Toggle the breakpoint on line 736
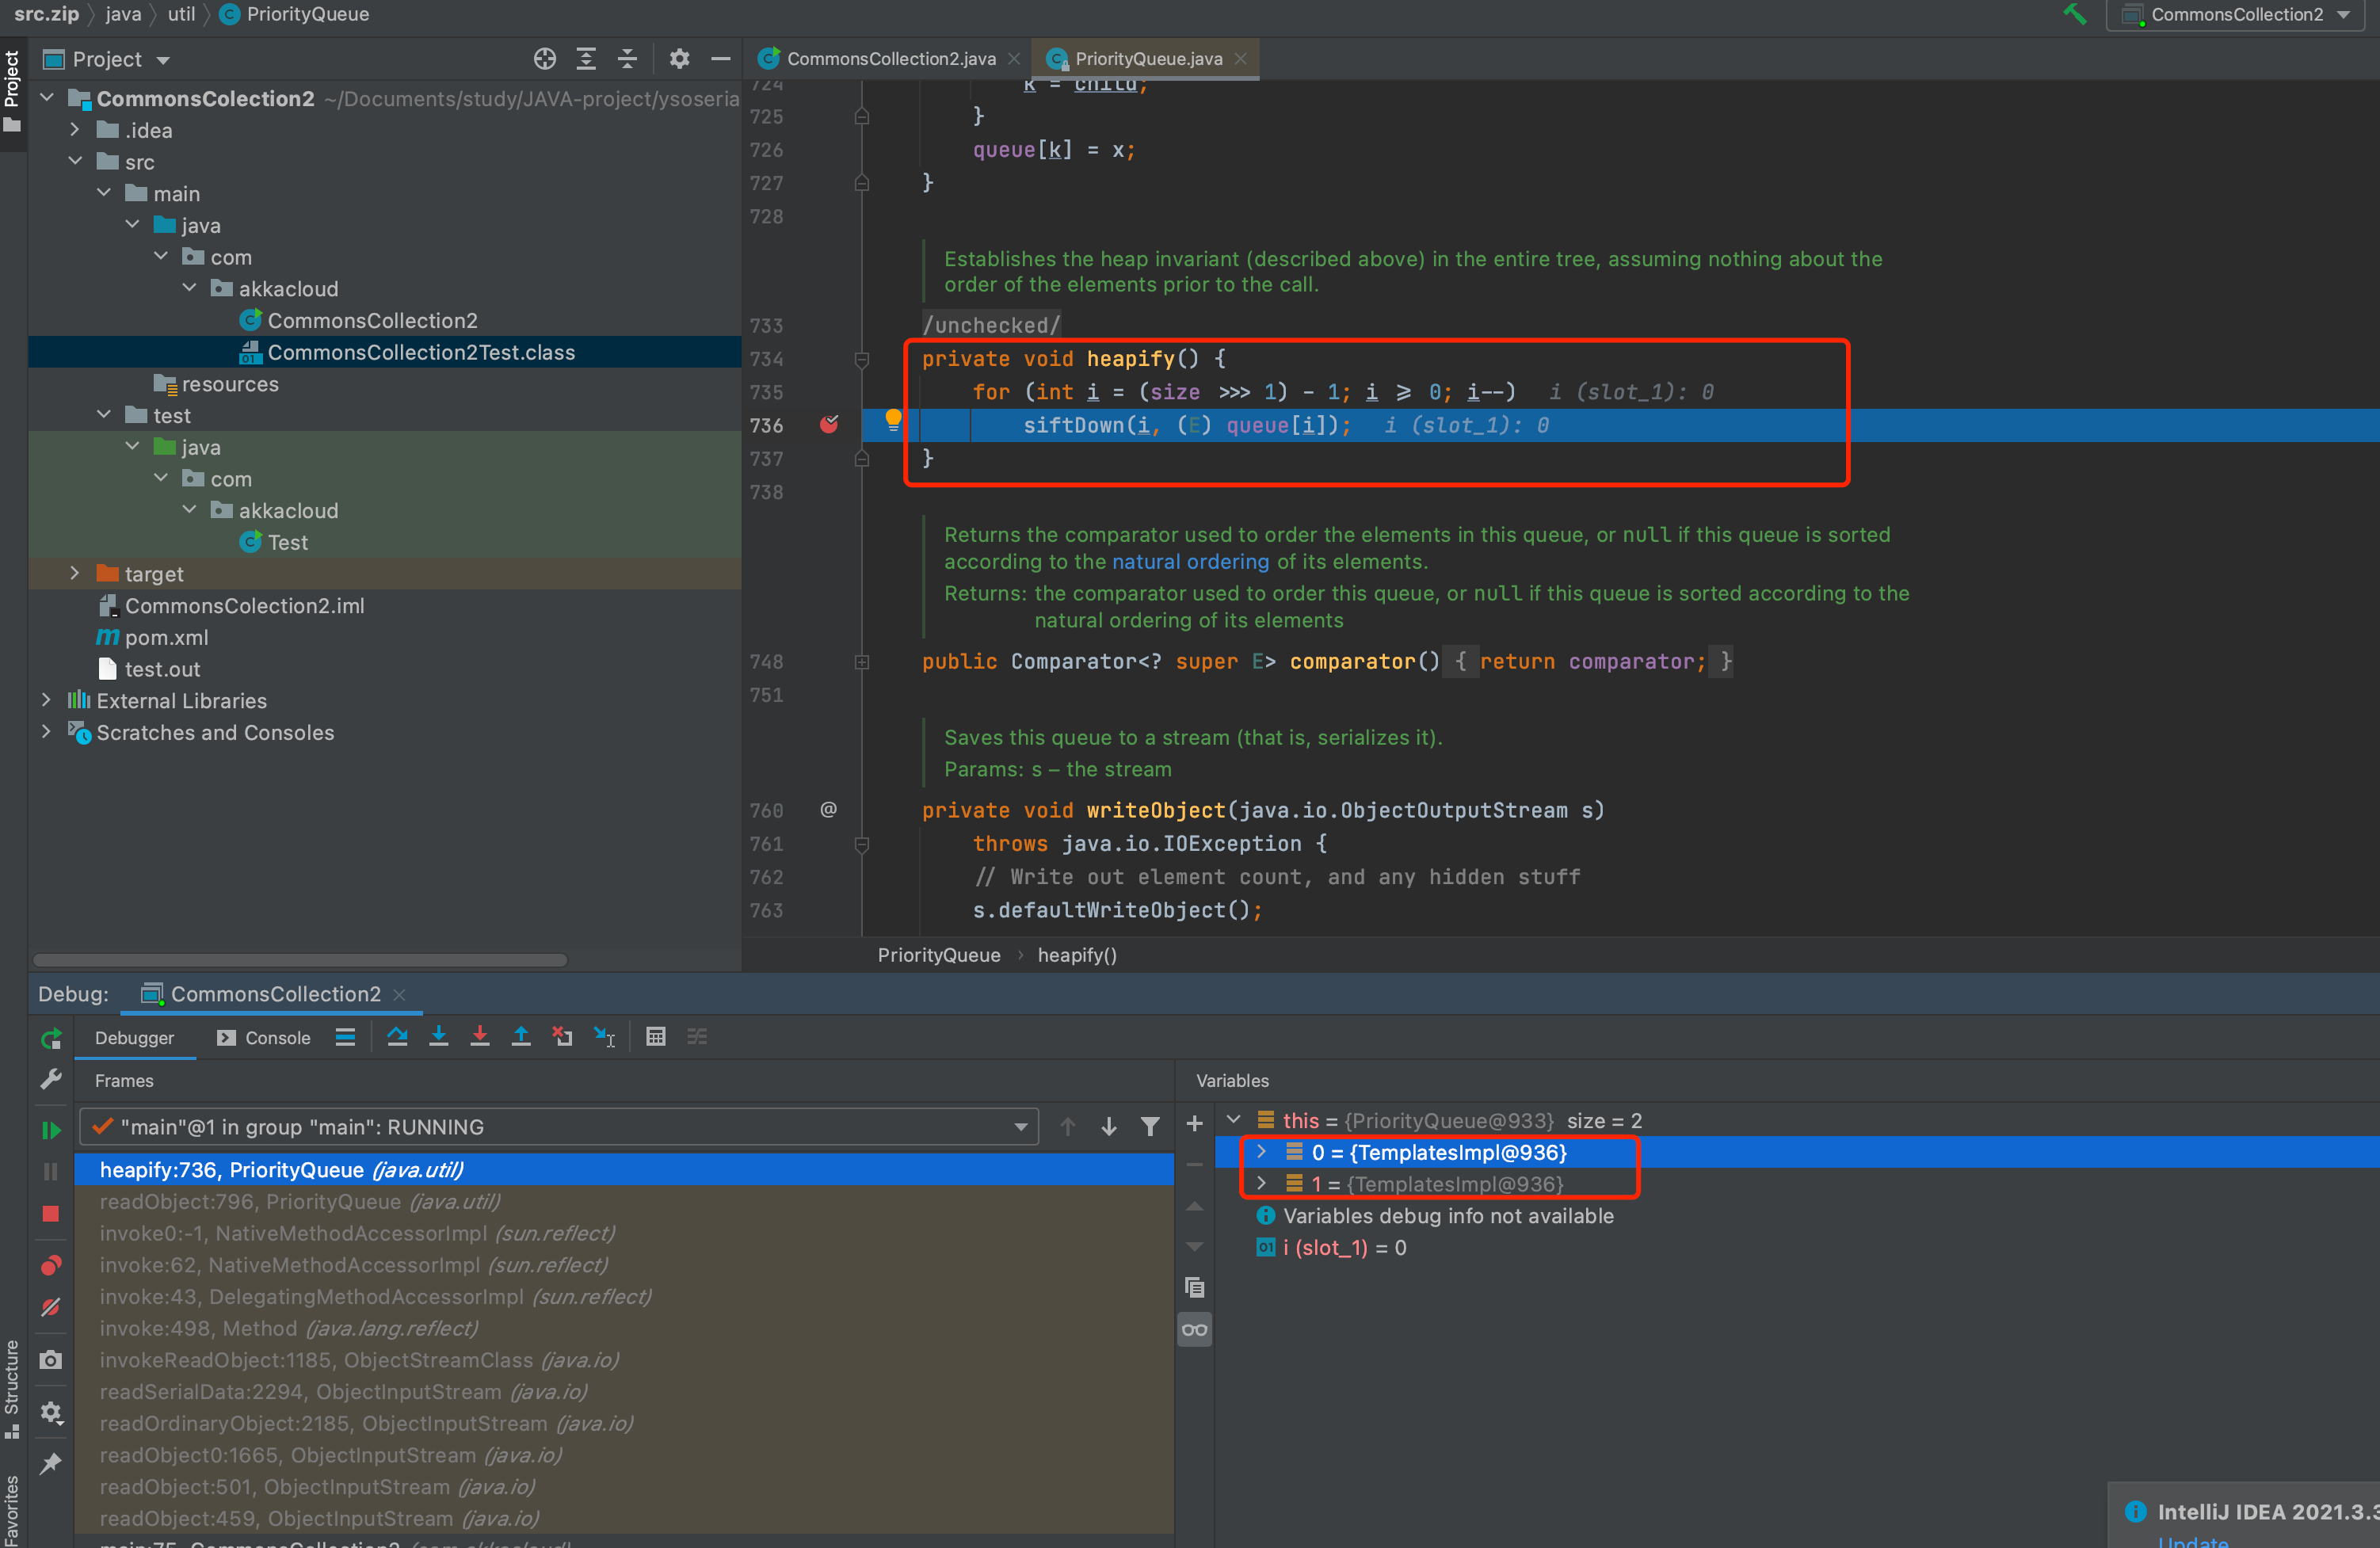 click(829, 425)
